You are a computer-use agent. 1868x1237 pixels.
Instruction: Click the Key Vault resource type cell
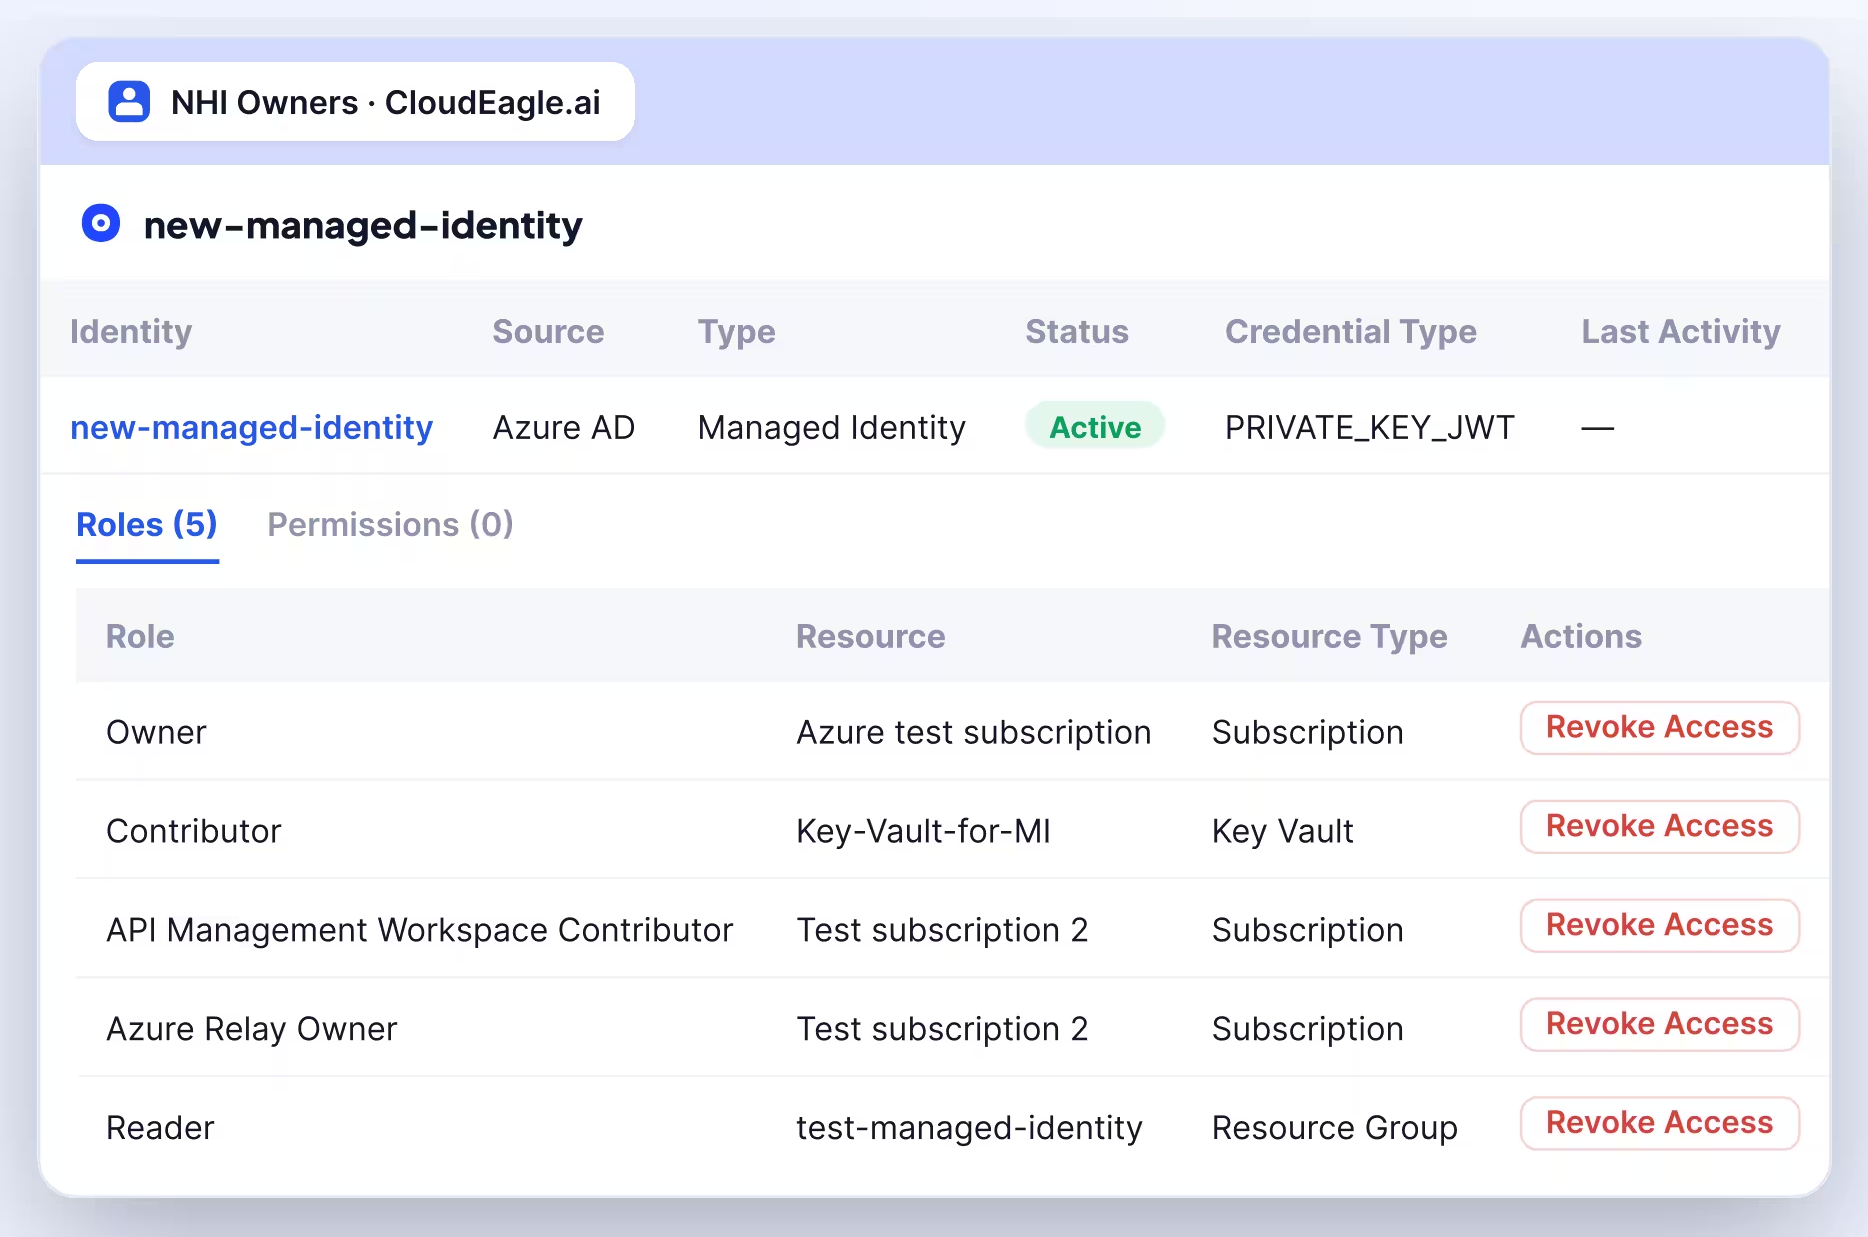(x=1282, y=831)
